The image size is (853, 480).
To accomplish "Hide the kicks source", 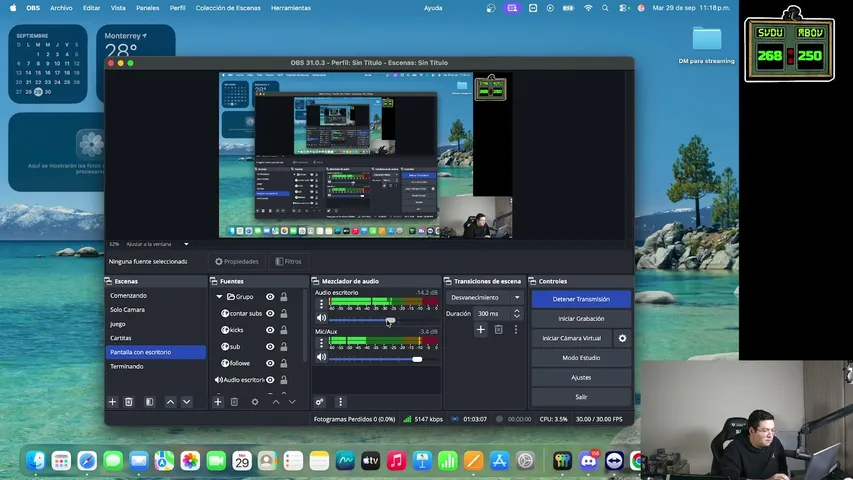I will 270,330.
